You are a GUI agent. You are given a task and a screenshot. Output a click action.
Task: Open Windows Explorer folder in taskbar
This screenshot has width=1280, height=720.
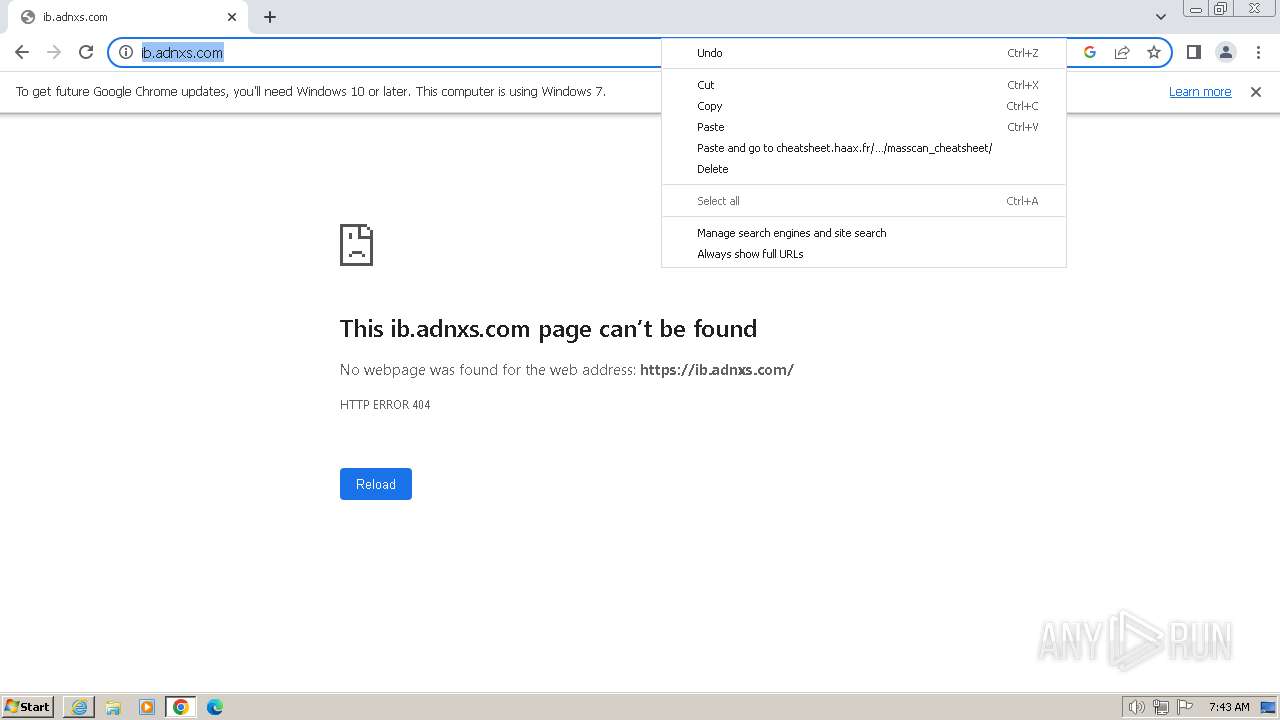click(x=113, y=707)
